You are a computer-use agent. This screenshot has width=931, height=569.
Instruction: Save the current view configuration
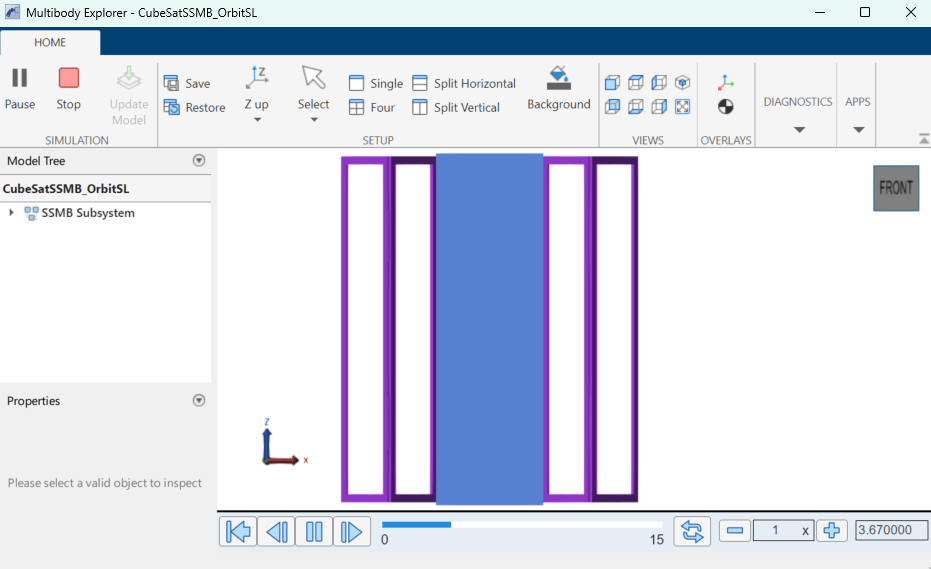tap(187, 83)
